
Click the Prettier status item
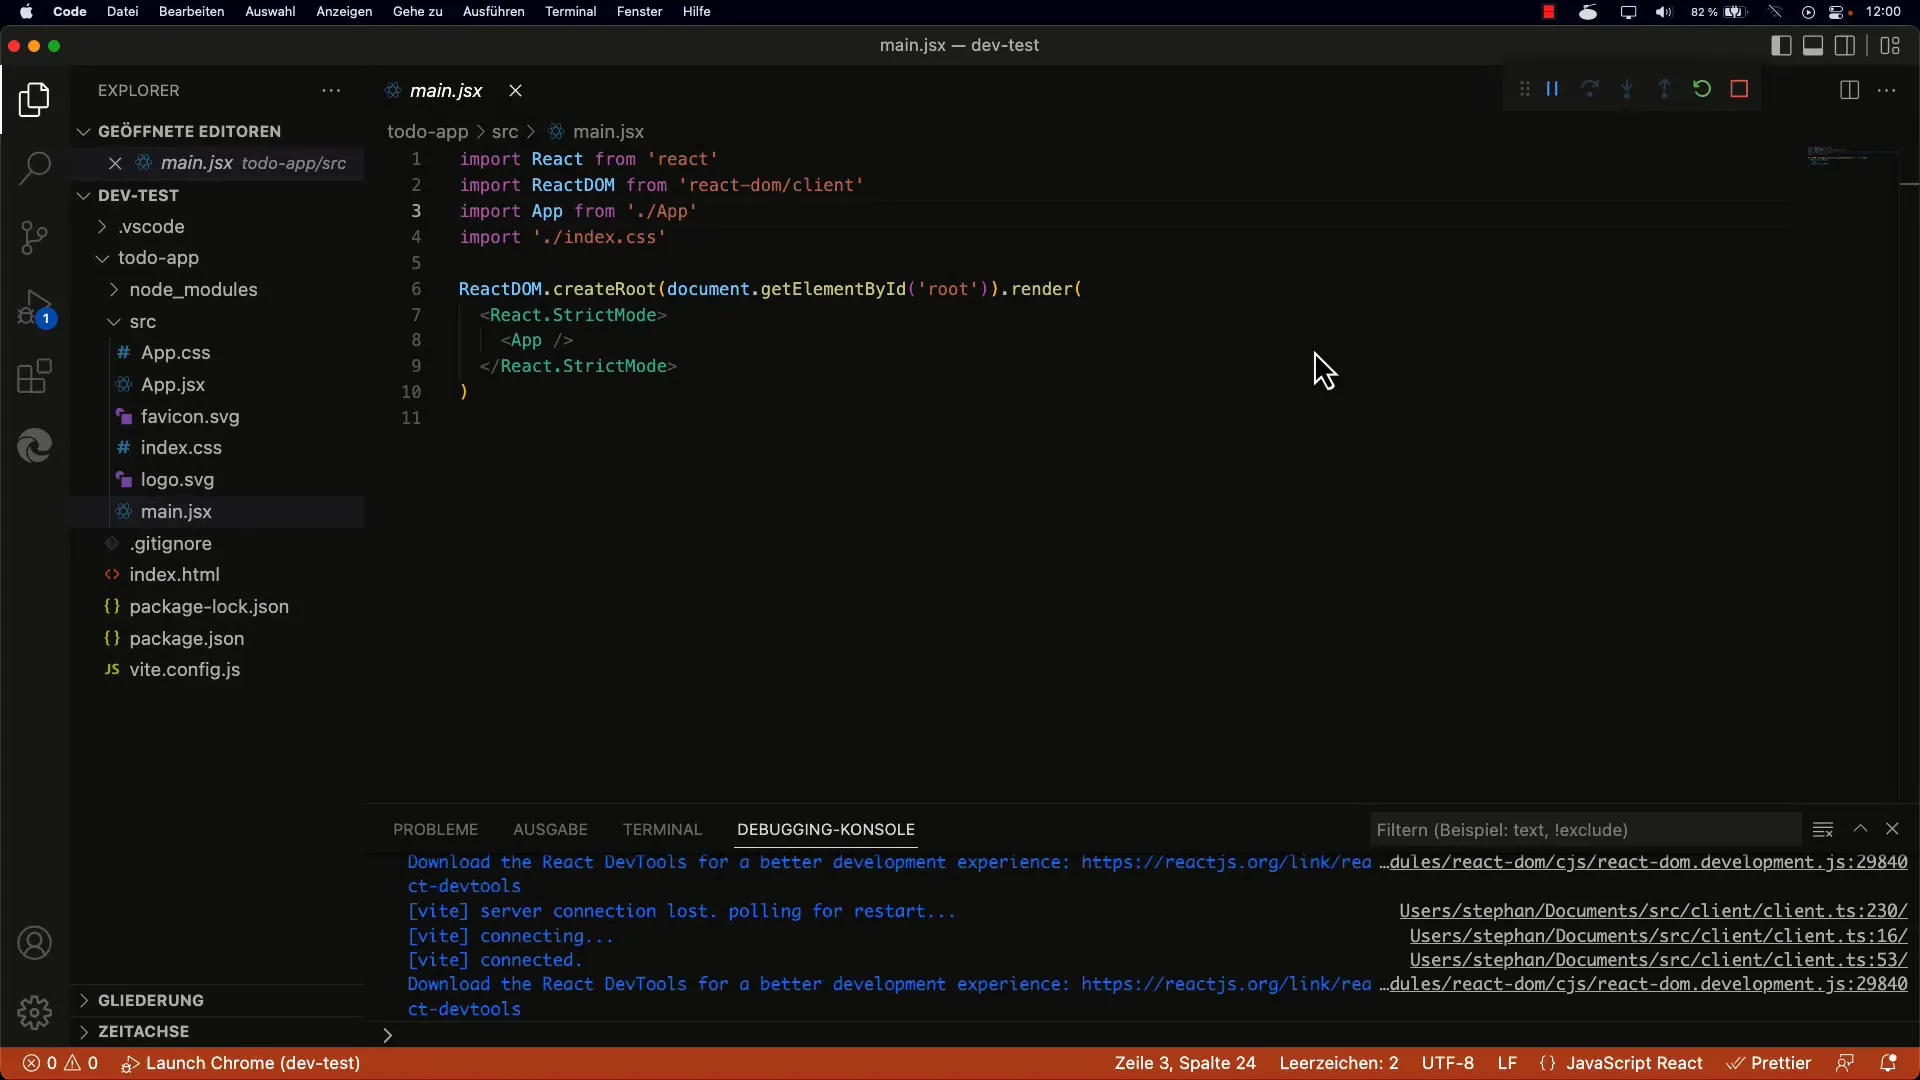tap(1769, 1063)
